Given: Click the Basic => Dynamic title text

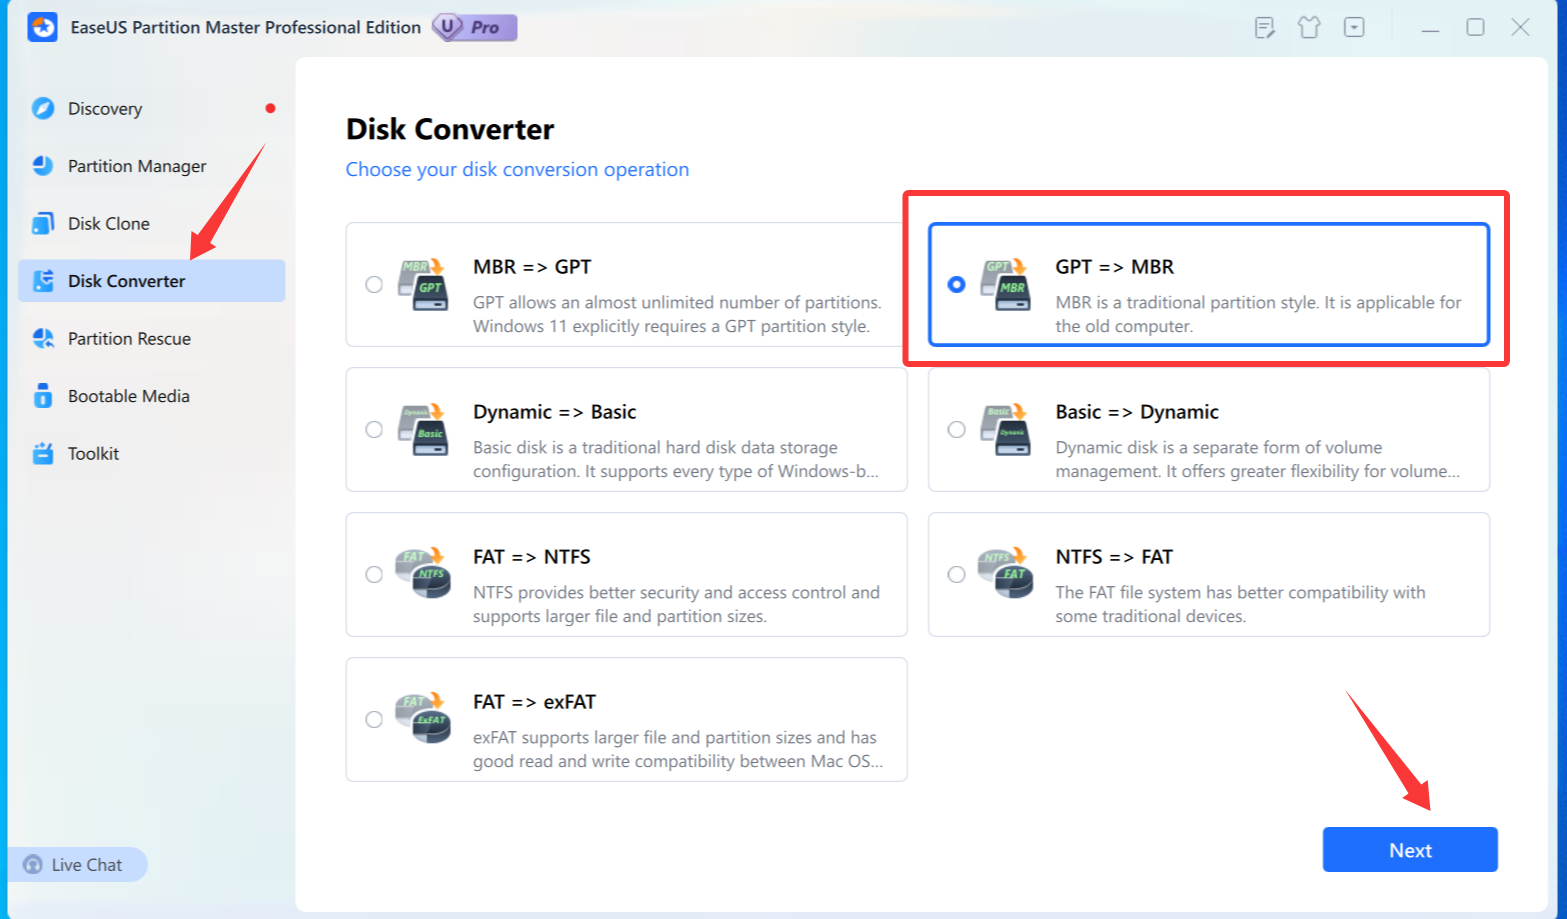Looking at the screenshot, I should pyautogui.click(x=1137, y=412).
